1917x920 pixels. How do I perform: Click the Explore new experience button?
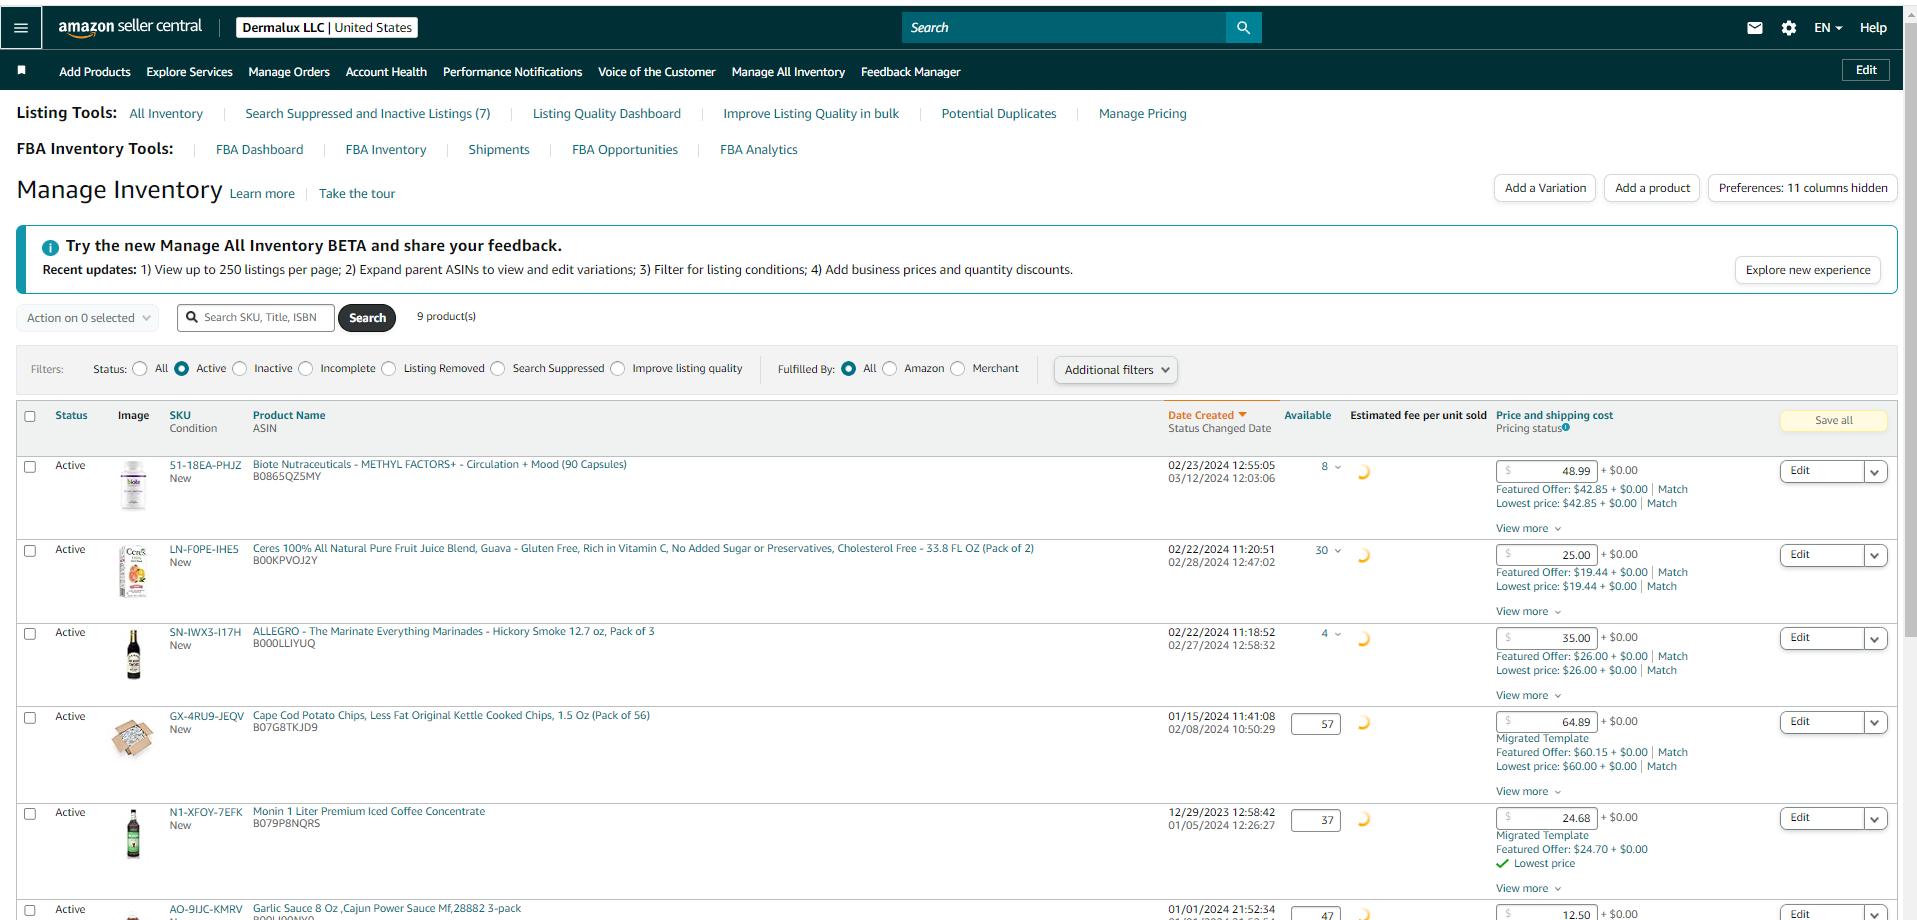click(1808, 270)
